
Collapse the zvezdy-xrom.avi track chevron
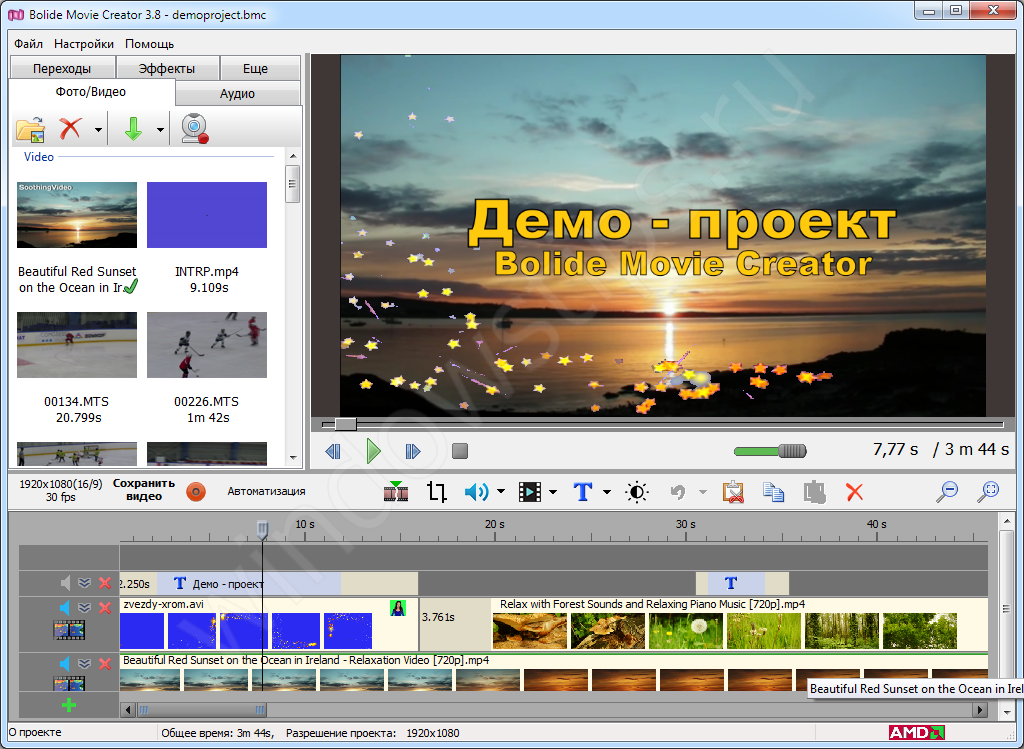84,608
